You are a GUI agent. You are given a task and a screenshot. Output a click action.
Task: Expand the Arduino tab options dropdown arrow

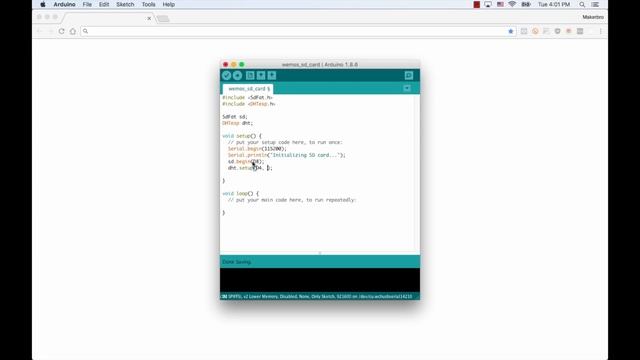click(x=407, y=88)
